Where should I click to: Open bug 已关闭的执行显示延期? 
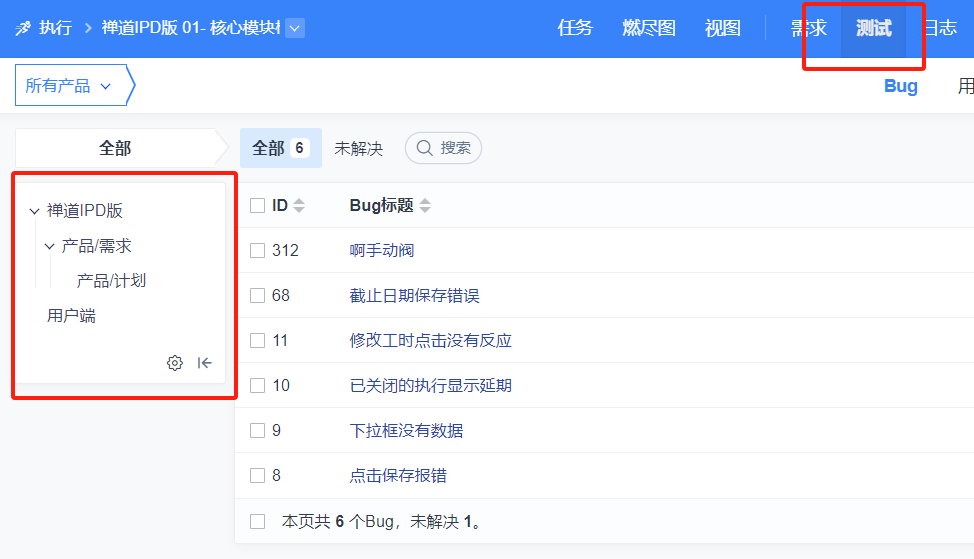[x=430, y=386]
